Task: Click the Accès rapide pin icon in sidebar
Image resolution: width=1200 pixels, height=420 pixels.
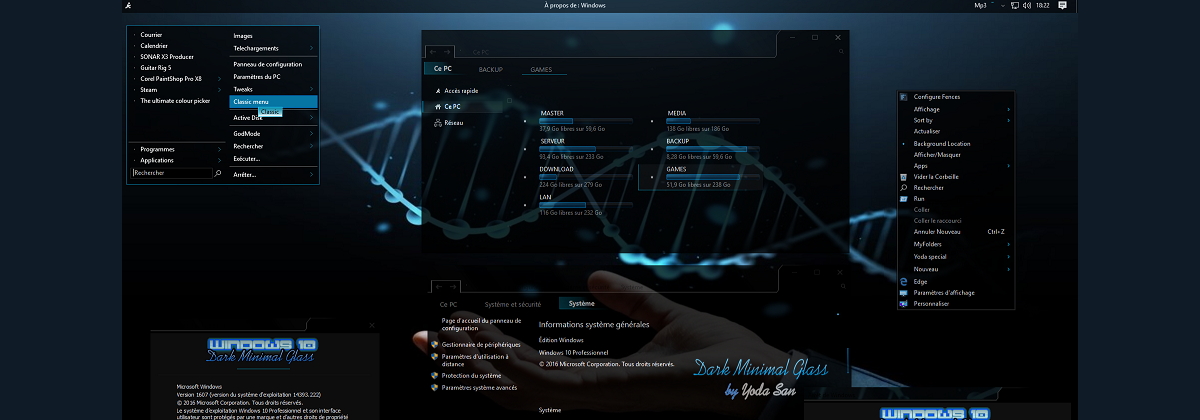Action: 438,90
